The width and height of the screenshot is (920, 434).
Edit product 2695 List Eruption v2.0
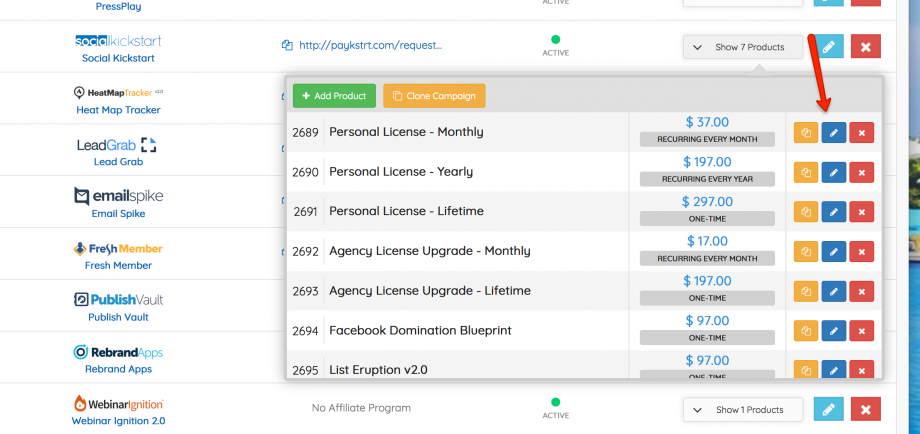(x=834, y=369)
